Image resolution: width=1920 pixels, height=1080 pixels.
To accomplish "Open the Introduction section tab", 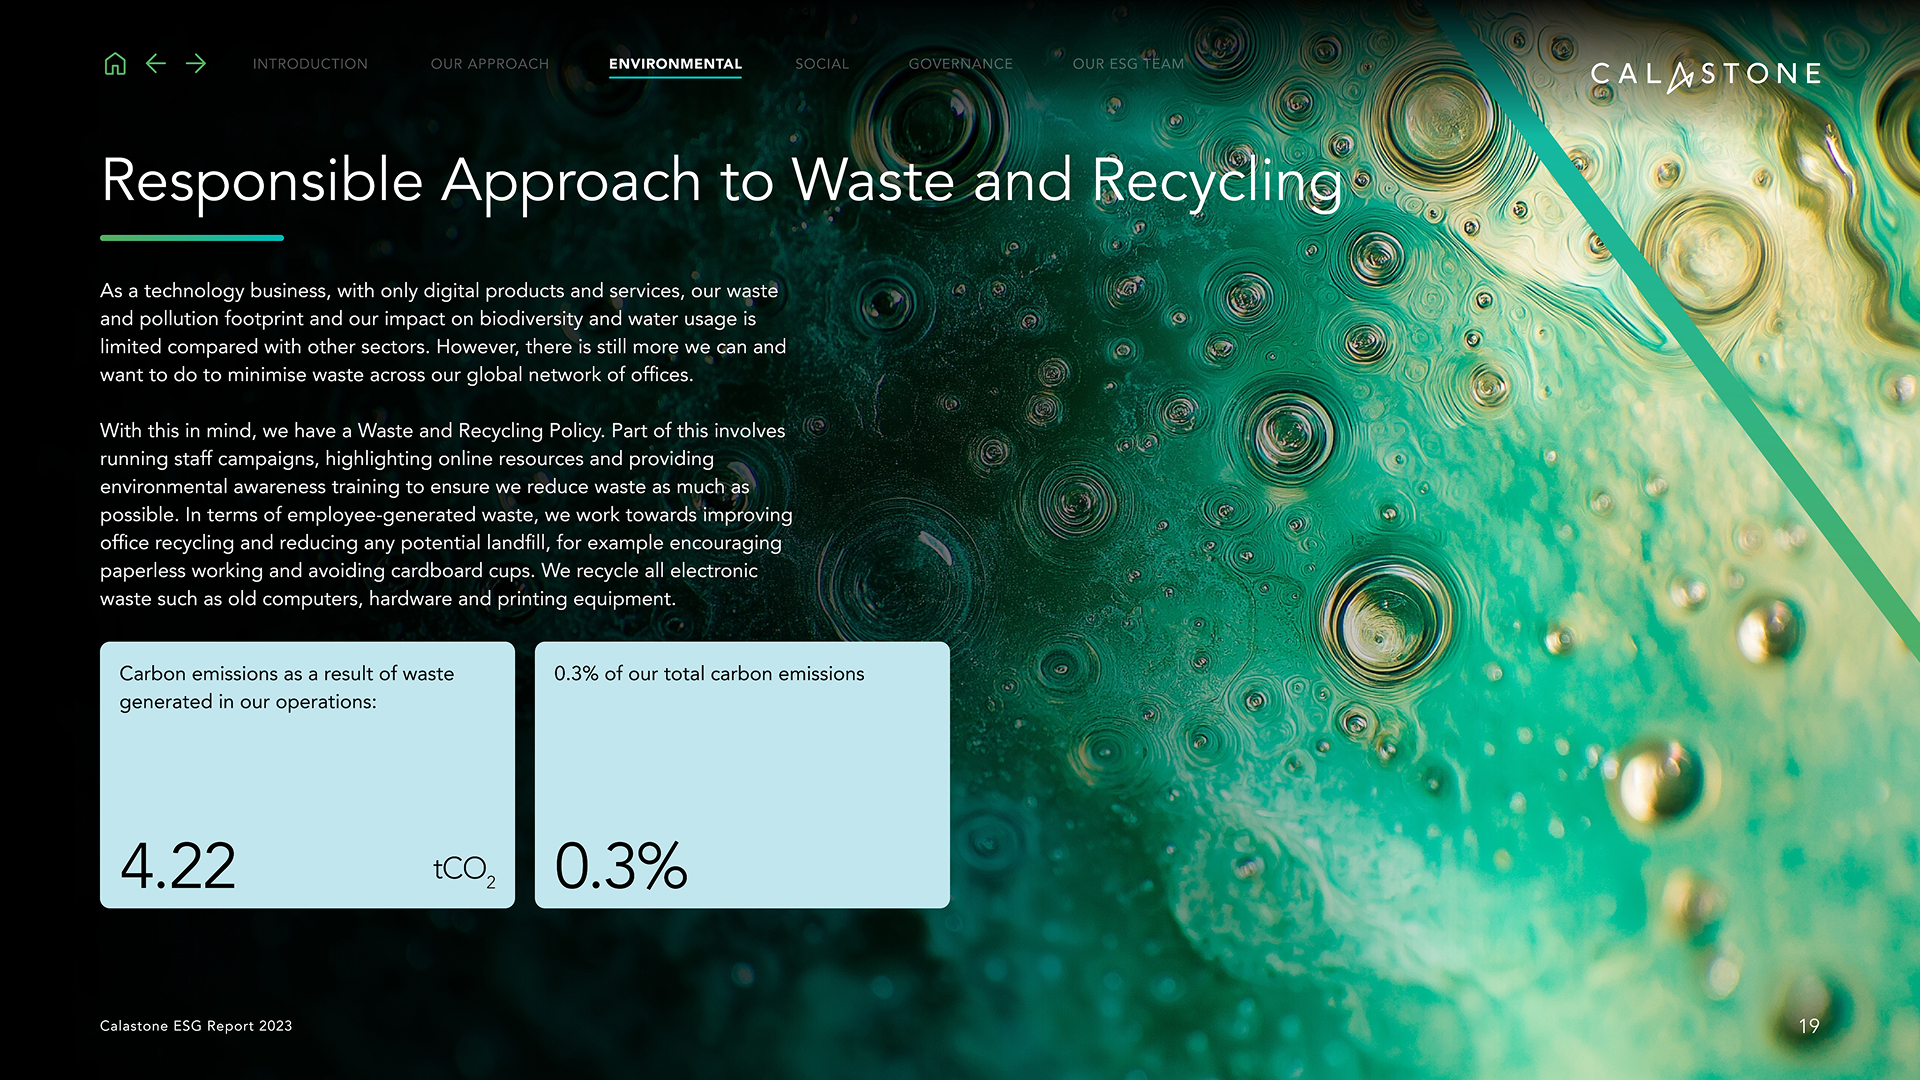I will [310, 64].
